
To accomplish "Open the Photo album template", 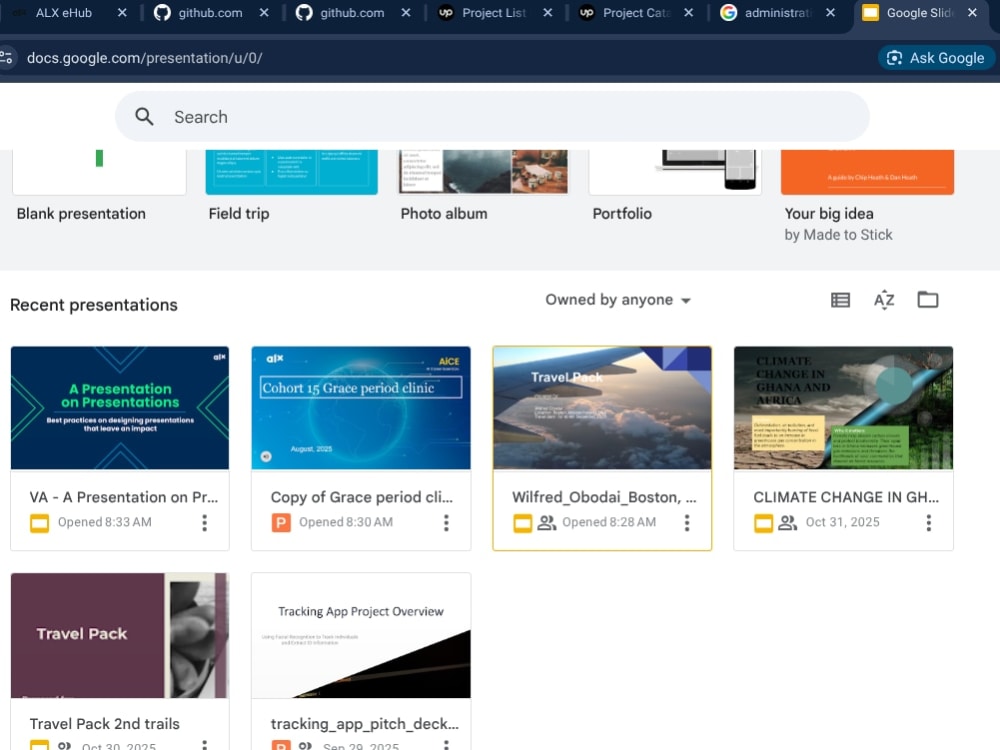I will pyautogui.click(x=483, y=172).
